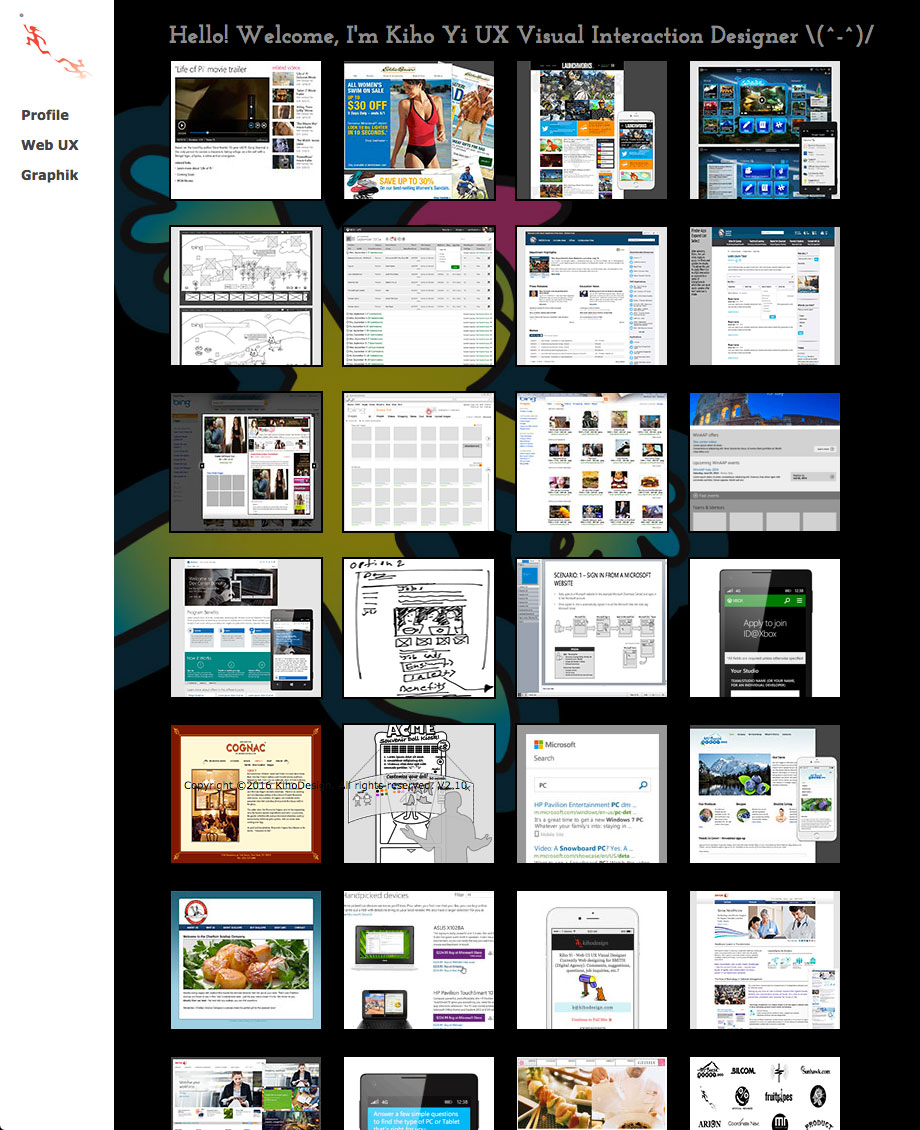The height and width of the screenshot is (1130, 920).
Task: Open the Department Highlights page thumbnail
Action: click(x=591, y=296)
